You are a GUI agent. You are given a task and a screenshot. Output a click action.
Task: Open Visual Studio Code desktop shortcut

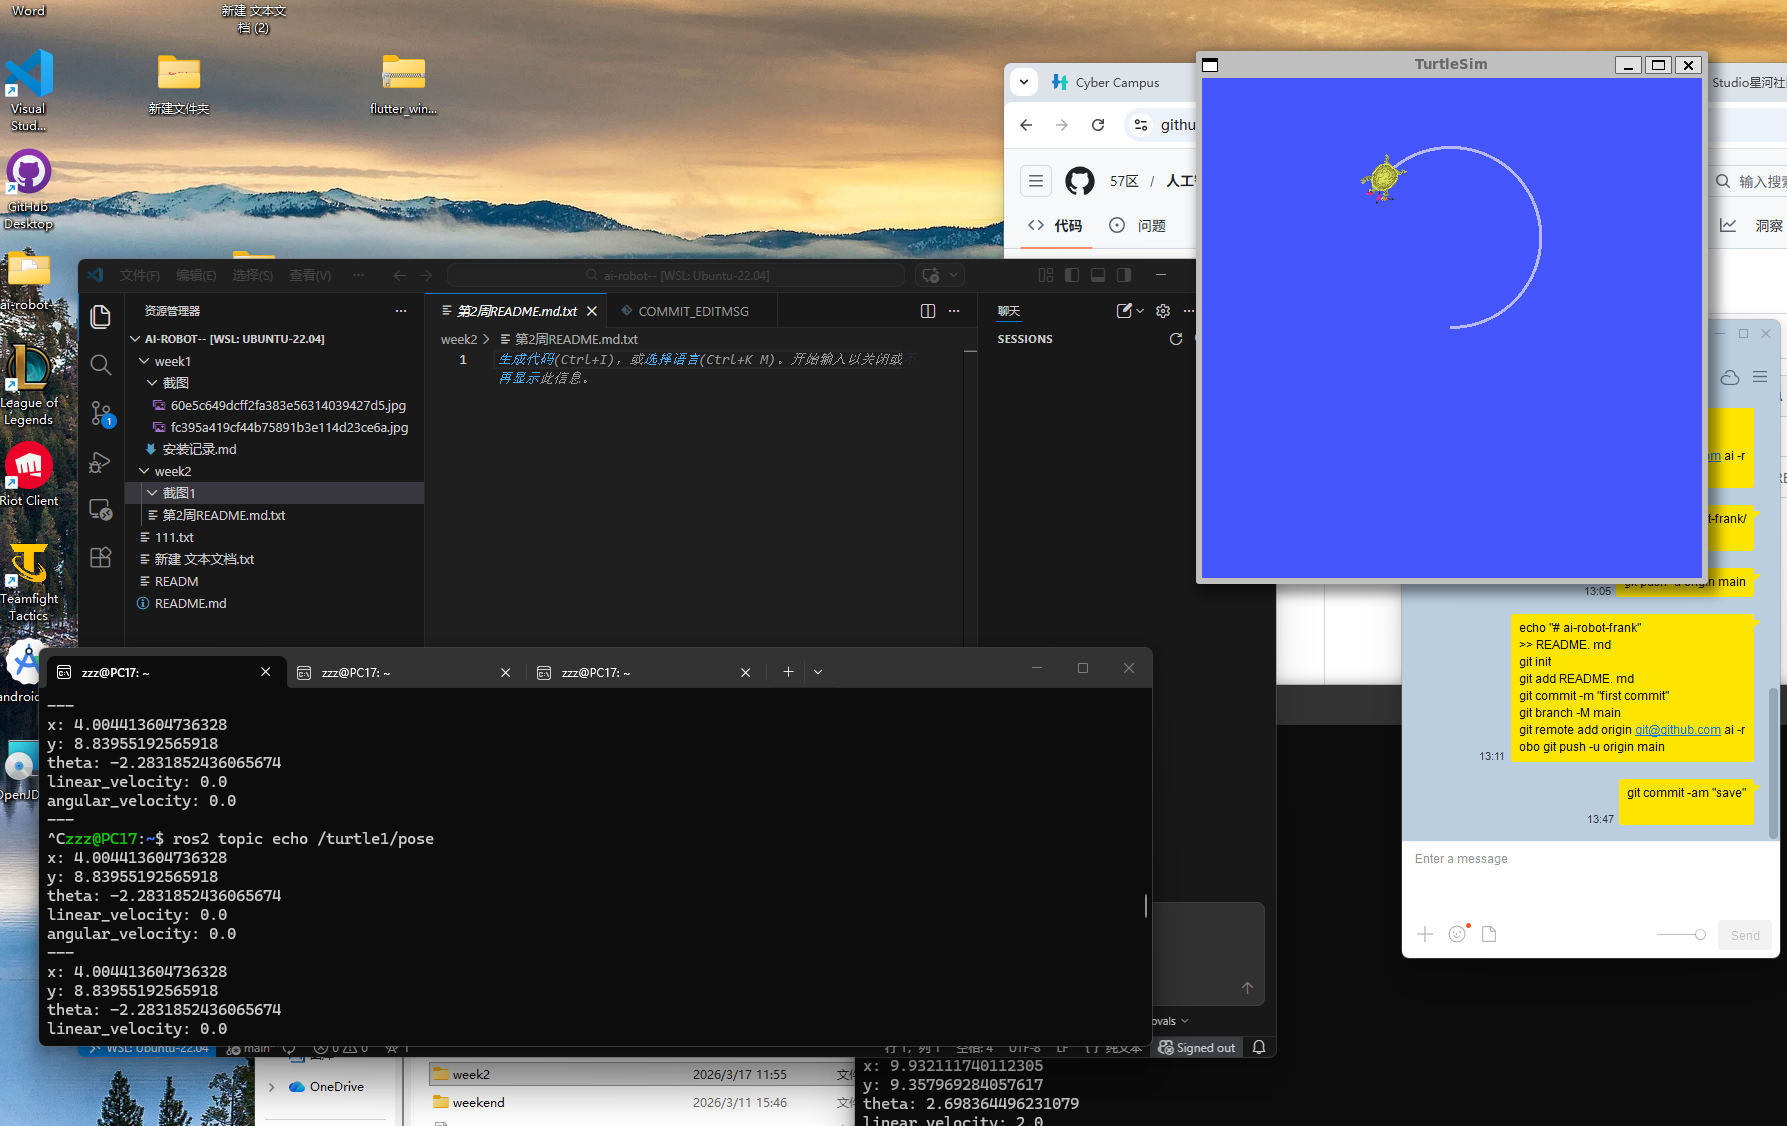pyautogui.click(x=29, y=90)
